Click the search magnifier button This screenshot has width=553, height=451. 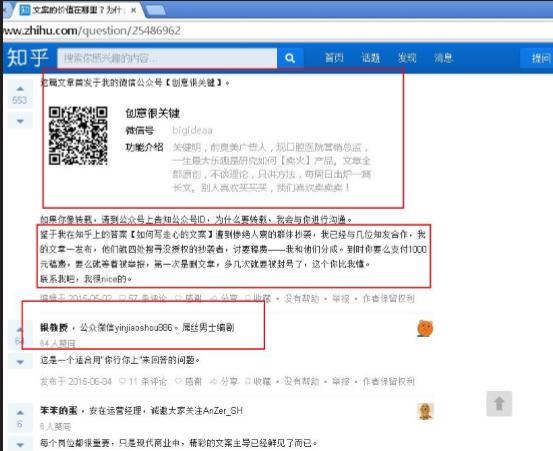point(290,58)
